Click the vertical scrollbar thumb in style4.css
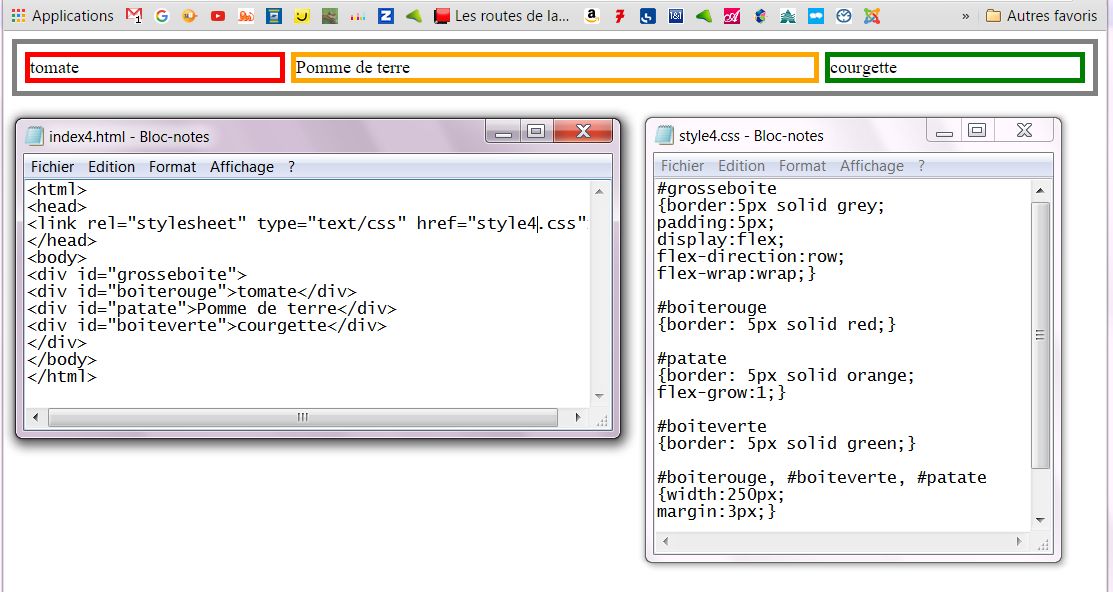This screenshot has height=592, width=1113. coord(1040,335)
